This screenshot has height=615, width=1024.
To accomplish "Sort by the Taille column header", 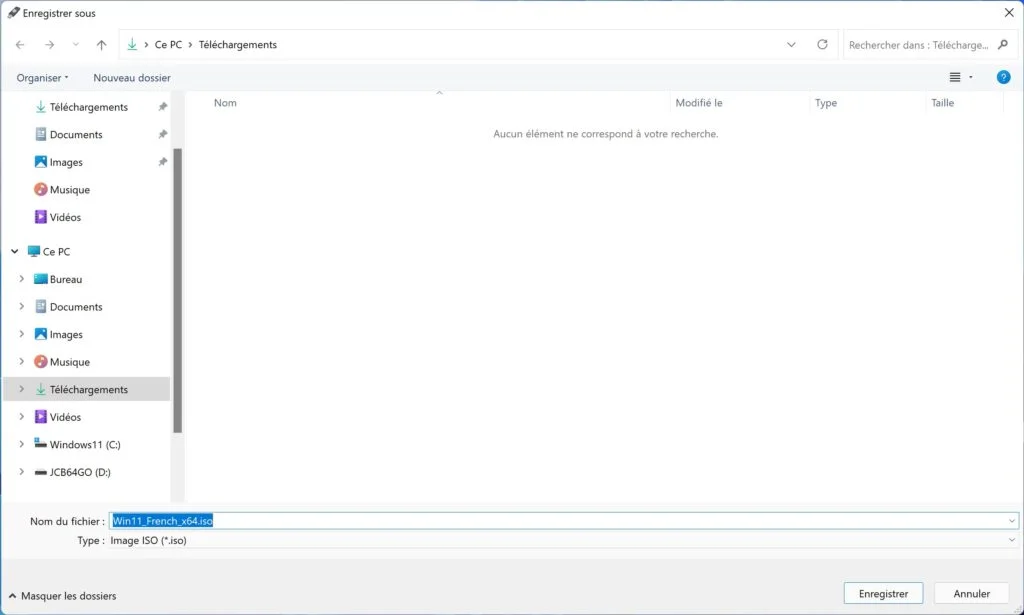I will click(x=942, y=102).
